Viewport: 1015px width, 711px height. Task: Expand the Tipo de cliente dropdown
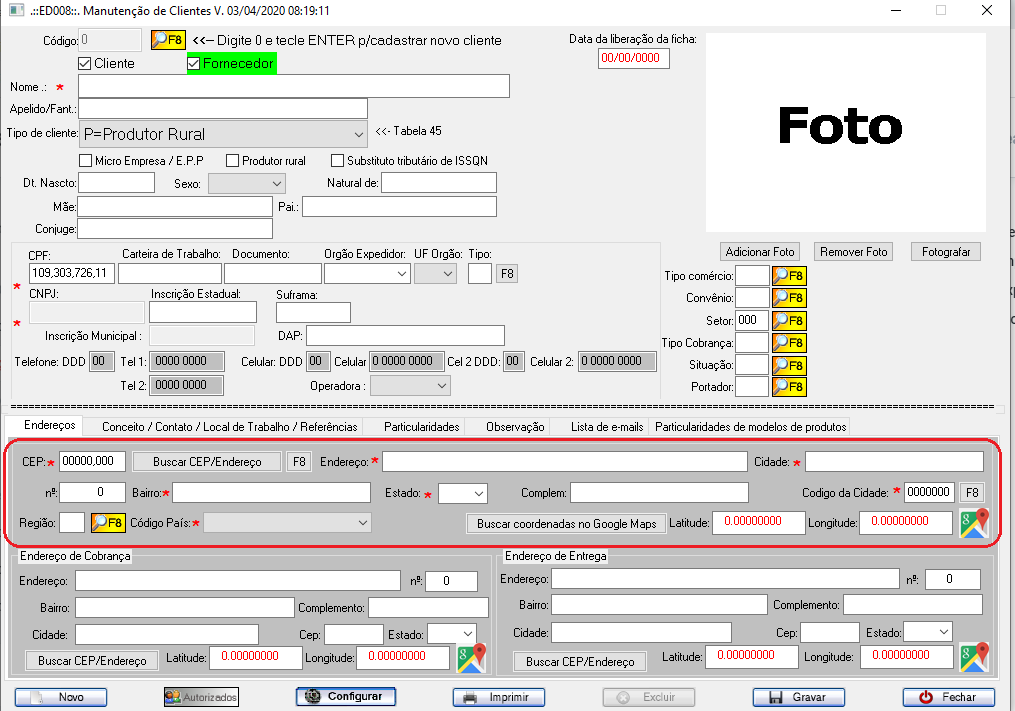(x=359, y=134)
